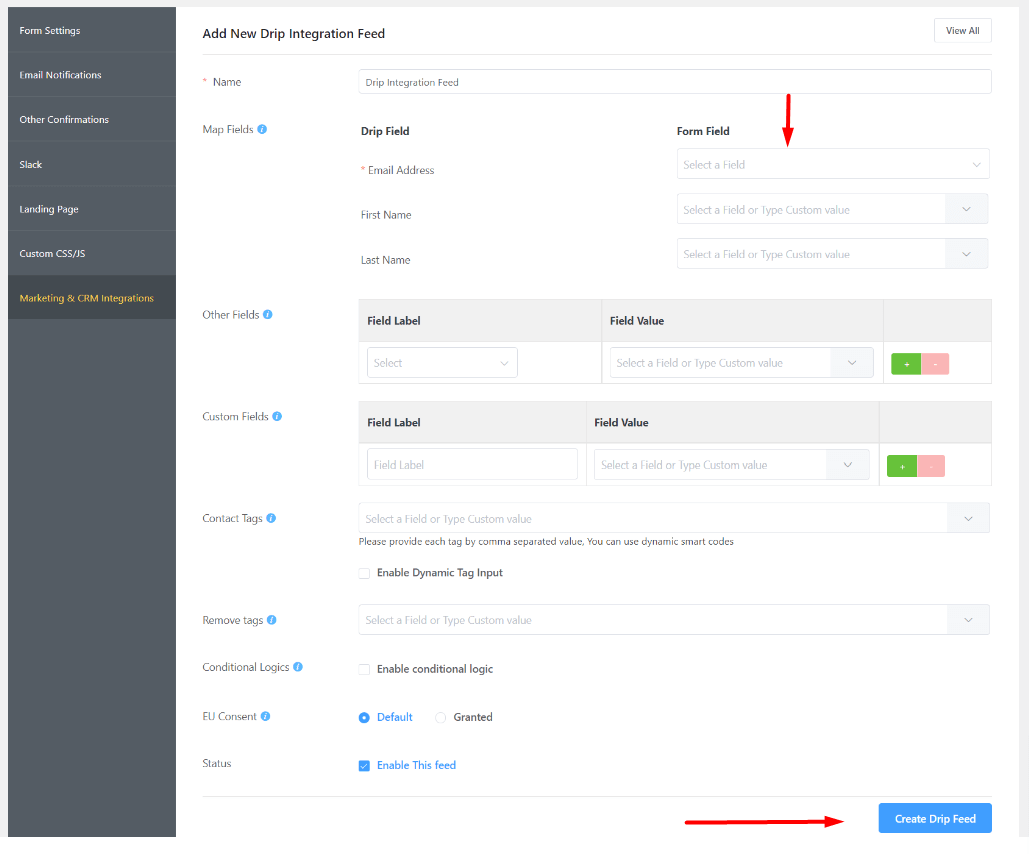
Task: Go to Email Notifications settings
Action: pyautogui.click(x=92, y=75)
